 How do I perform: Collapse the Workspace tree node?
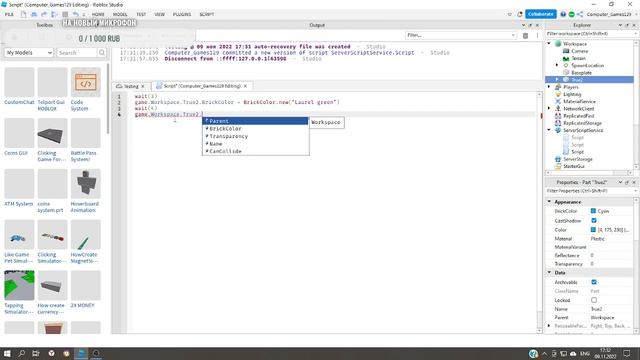click(549, 44)
